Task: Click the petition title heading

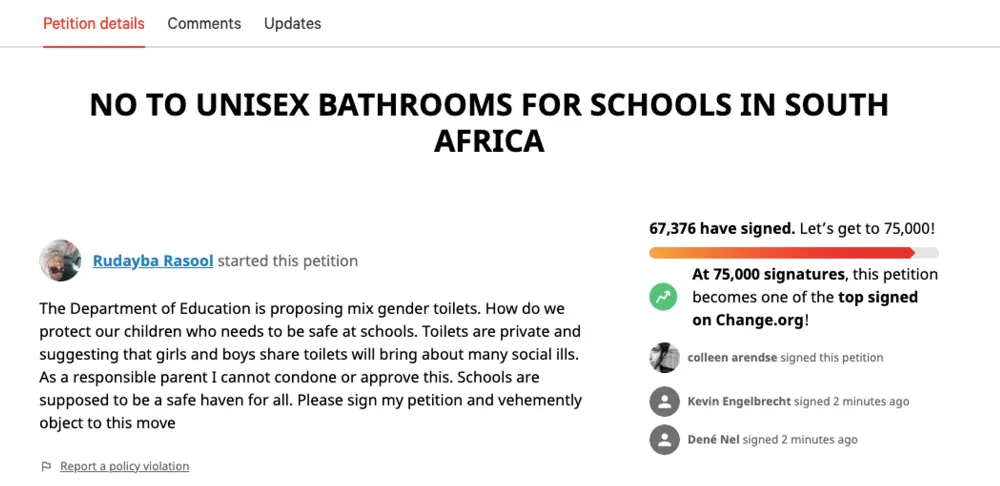Action: pyautogui.click(x=489, y=122)
